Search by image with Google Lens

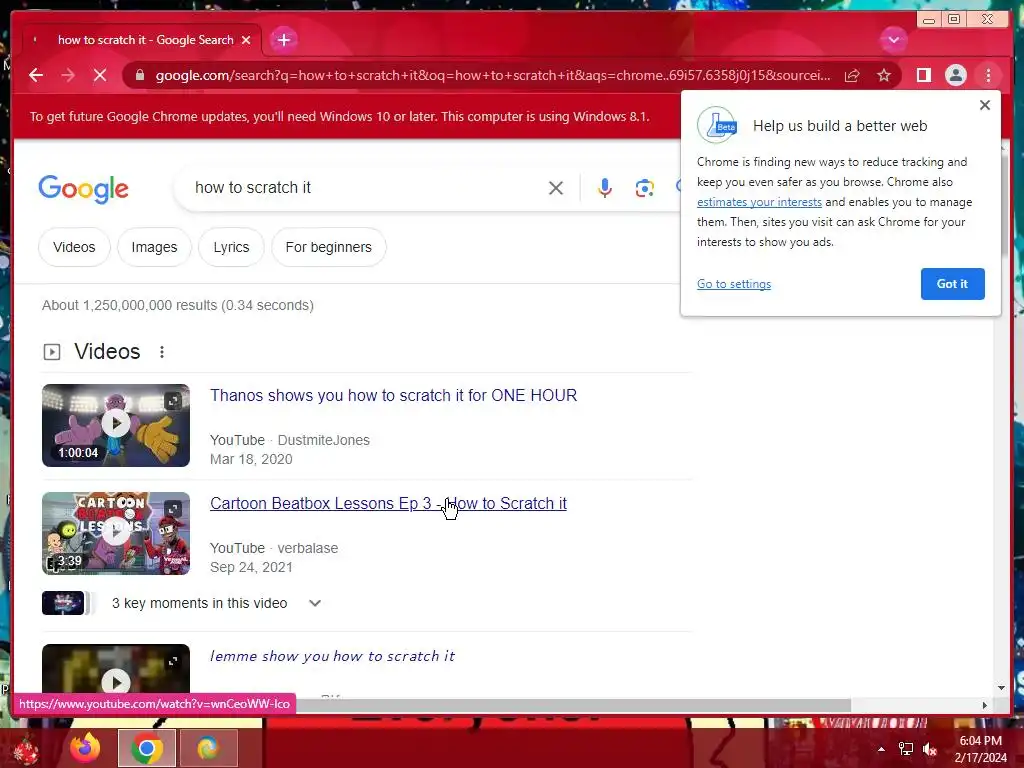coord(644,188)
